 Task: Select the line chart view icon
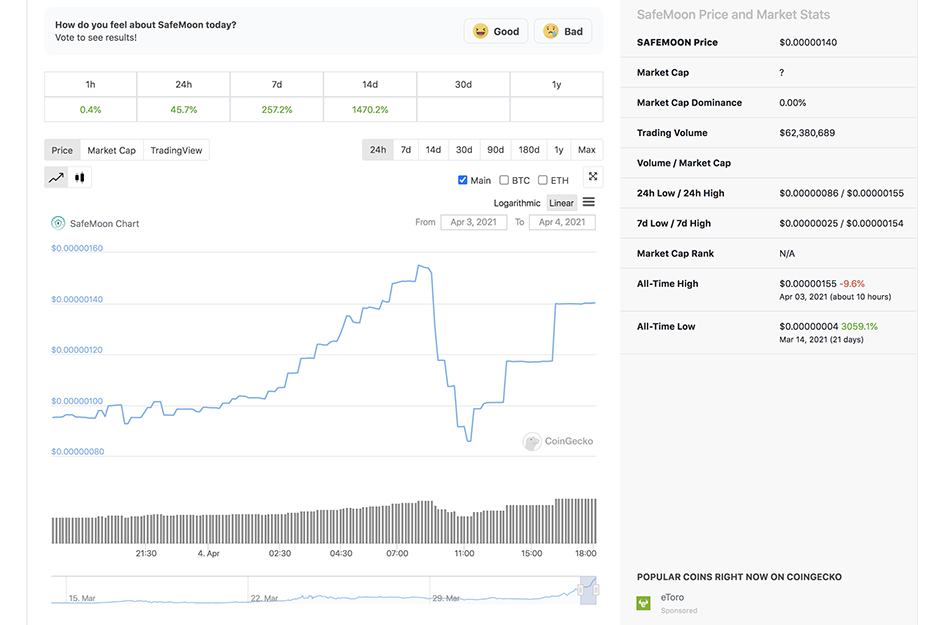pos(56,178)
